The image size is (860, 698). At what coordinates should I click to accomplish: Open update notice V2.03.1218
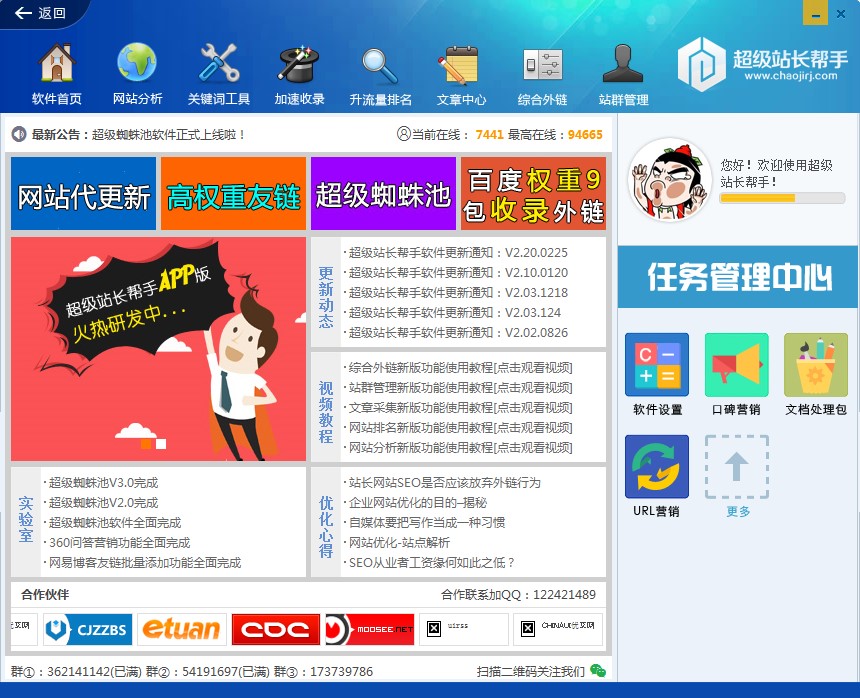click(458, 293)
